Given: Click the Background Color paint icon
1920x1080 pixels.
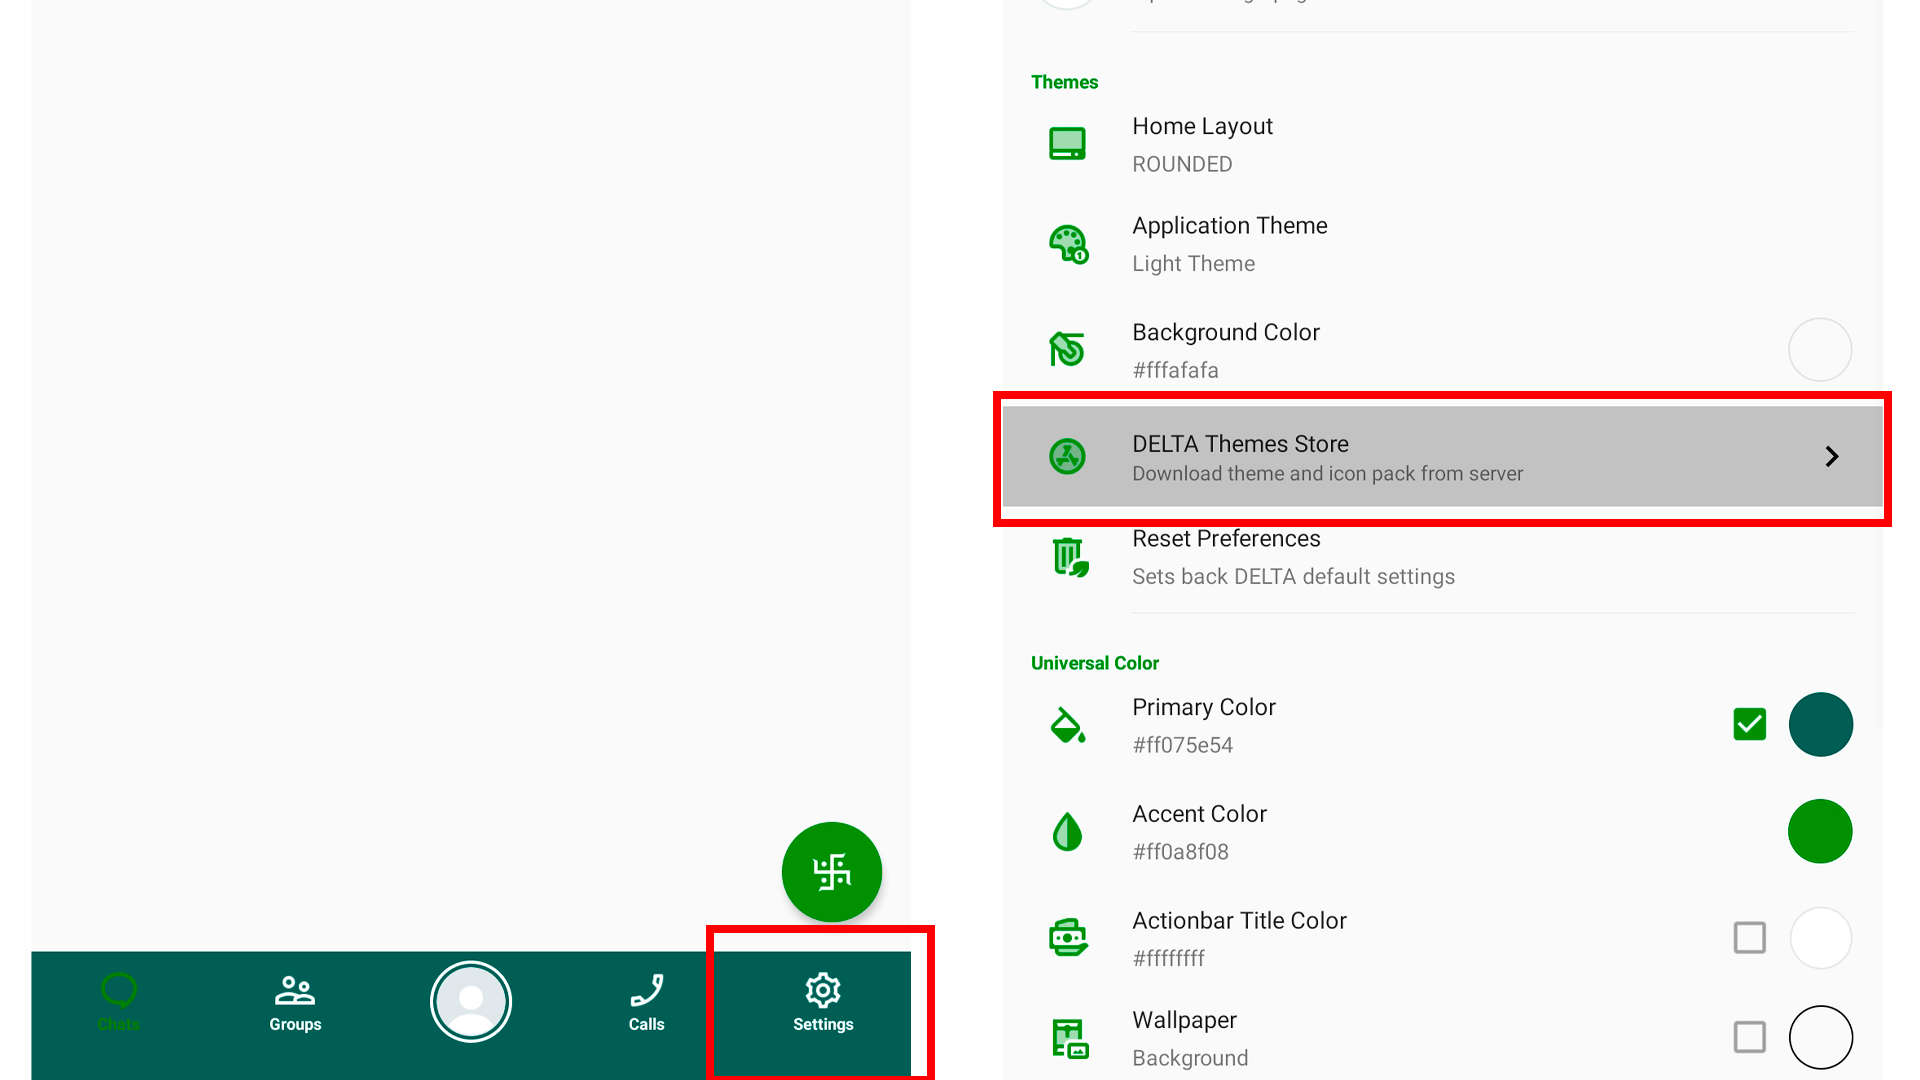Looking at the screenshot, I should (x=1067, y=349).
